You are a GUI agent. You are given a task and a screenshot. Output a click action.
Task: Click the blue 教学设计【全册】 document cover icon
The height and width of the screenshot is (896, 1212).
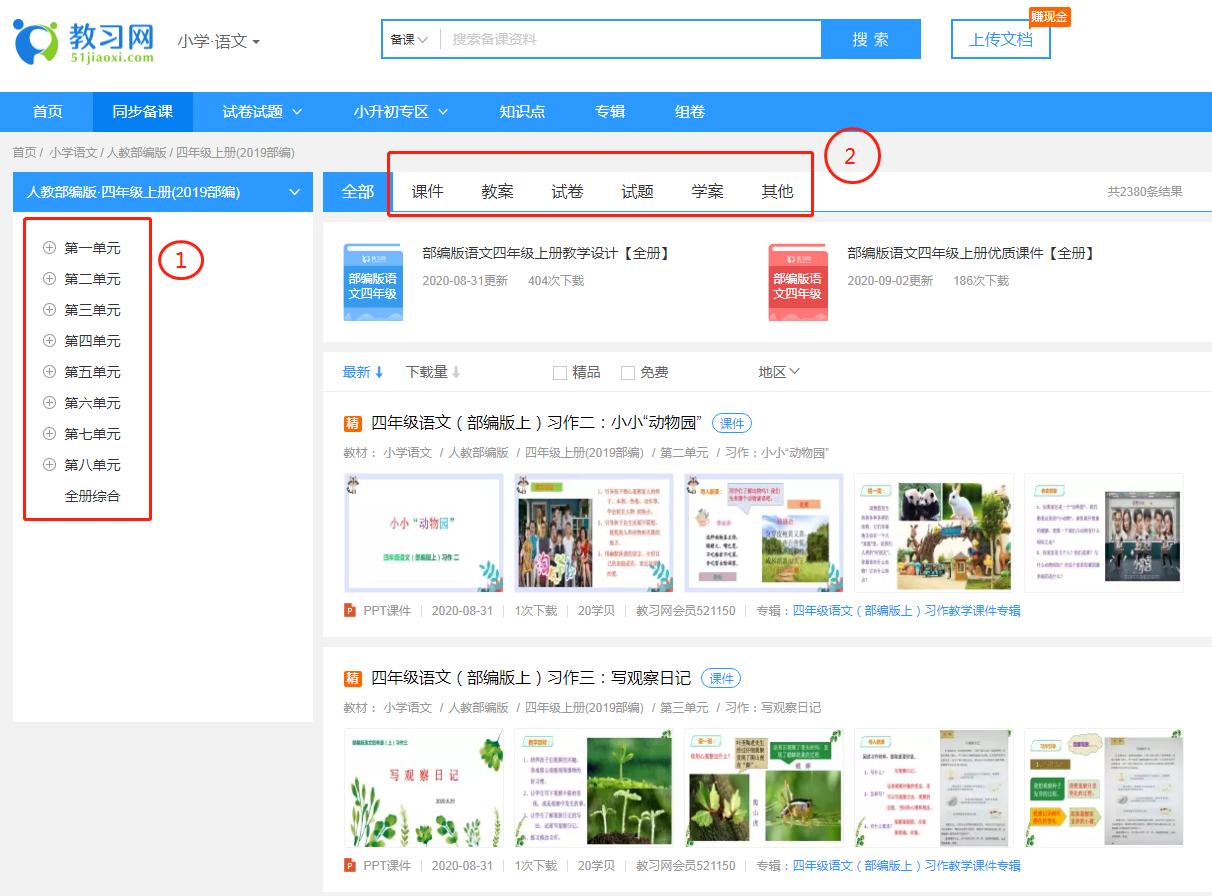(x=372, y=282)
